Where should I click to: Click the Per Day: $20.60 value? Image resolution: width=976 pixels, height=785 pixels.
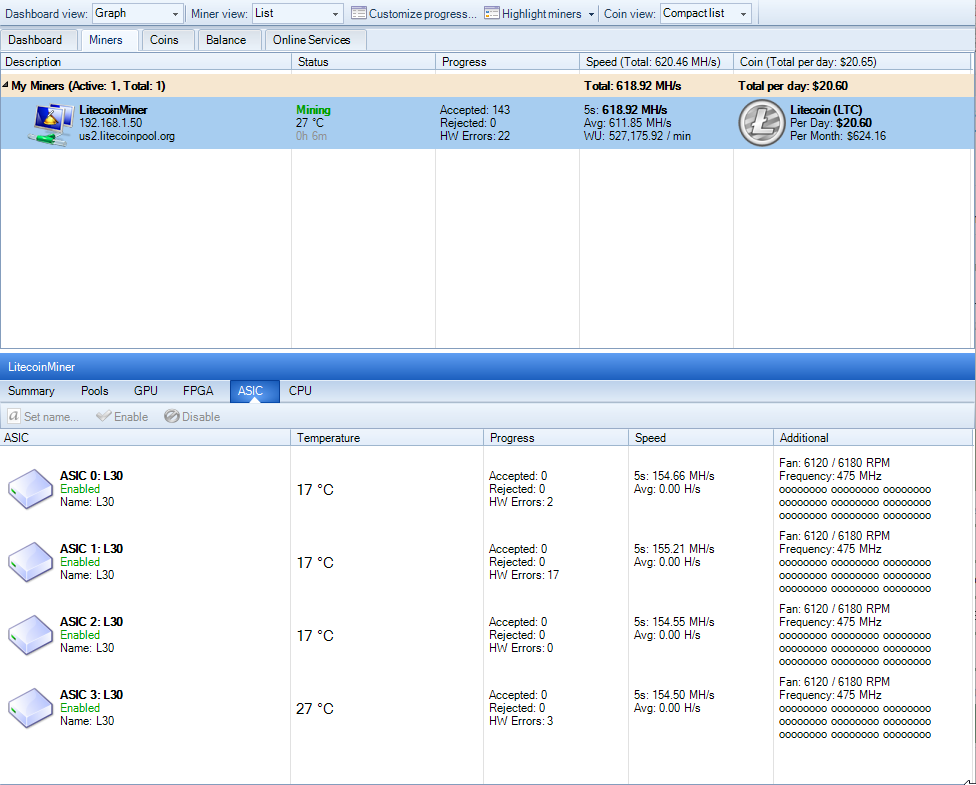click(x=831, y=123)
